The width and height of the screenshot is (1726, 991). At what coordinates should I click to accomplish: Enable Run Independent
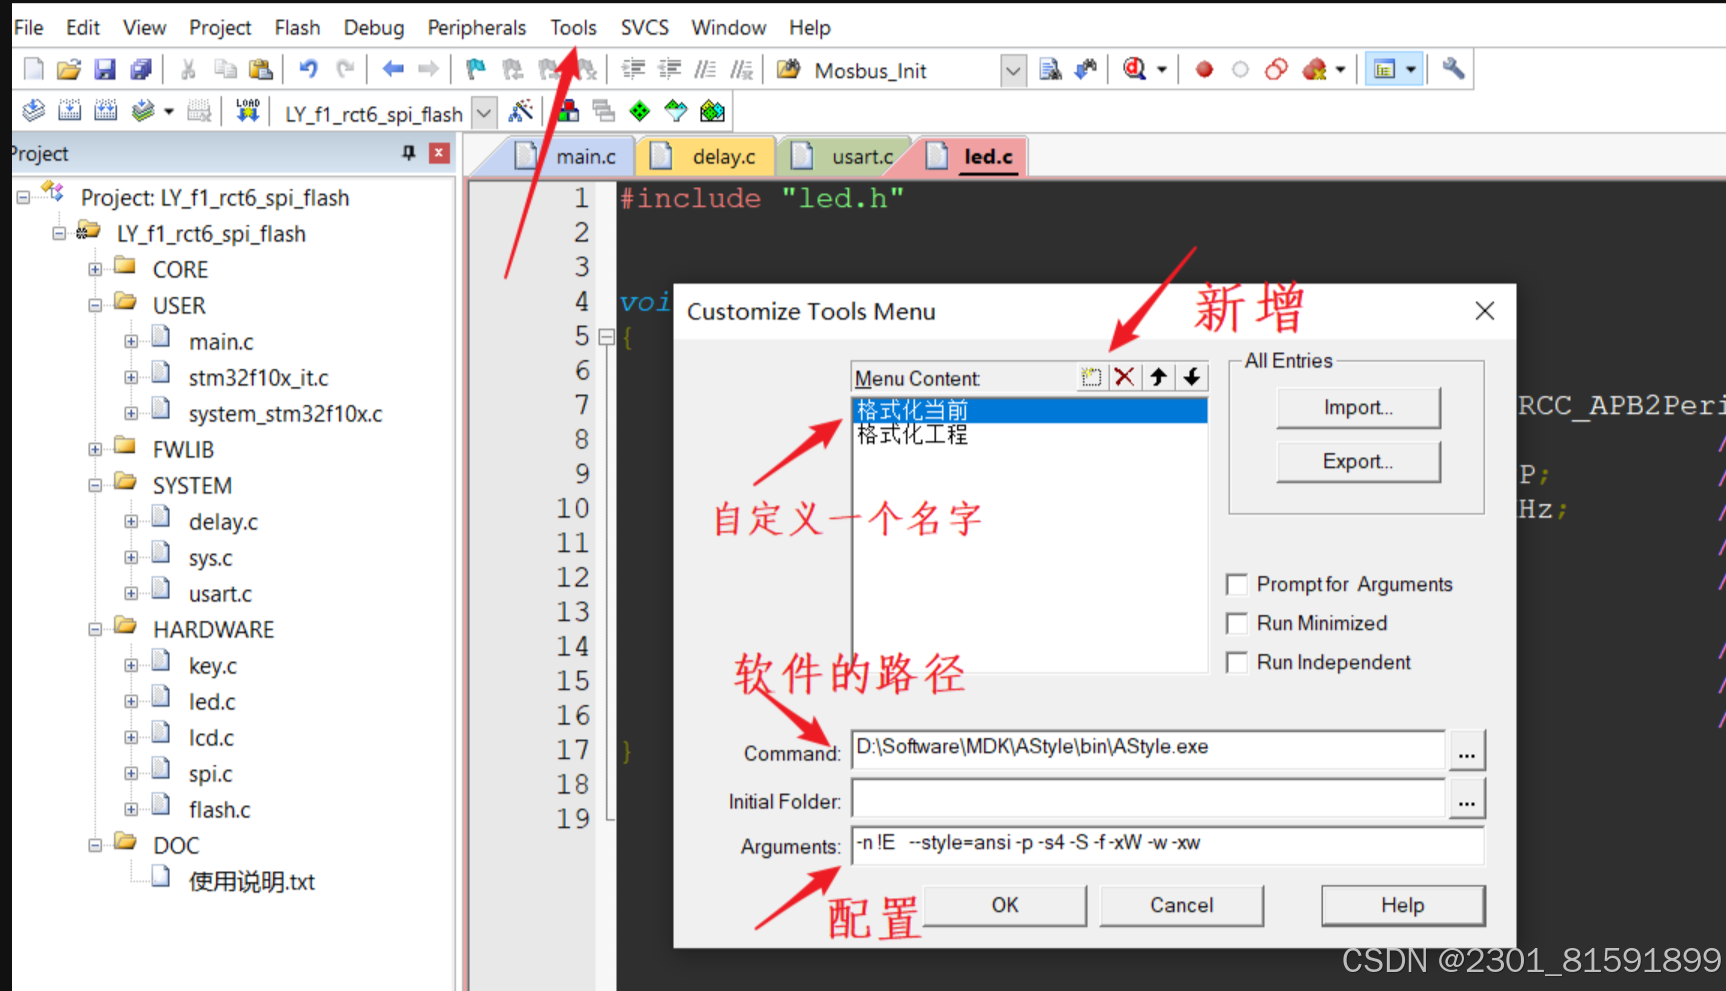click(x=1237, y=662)
